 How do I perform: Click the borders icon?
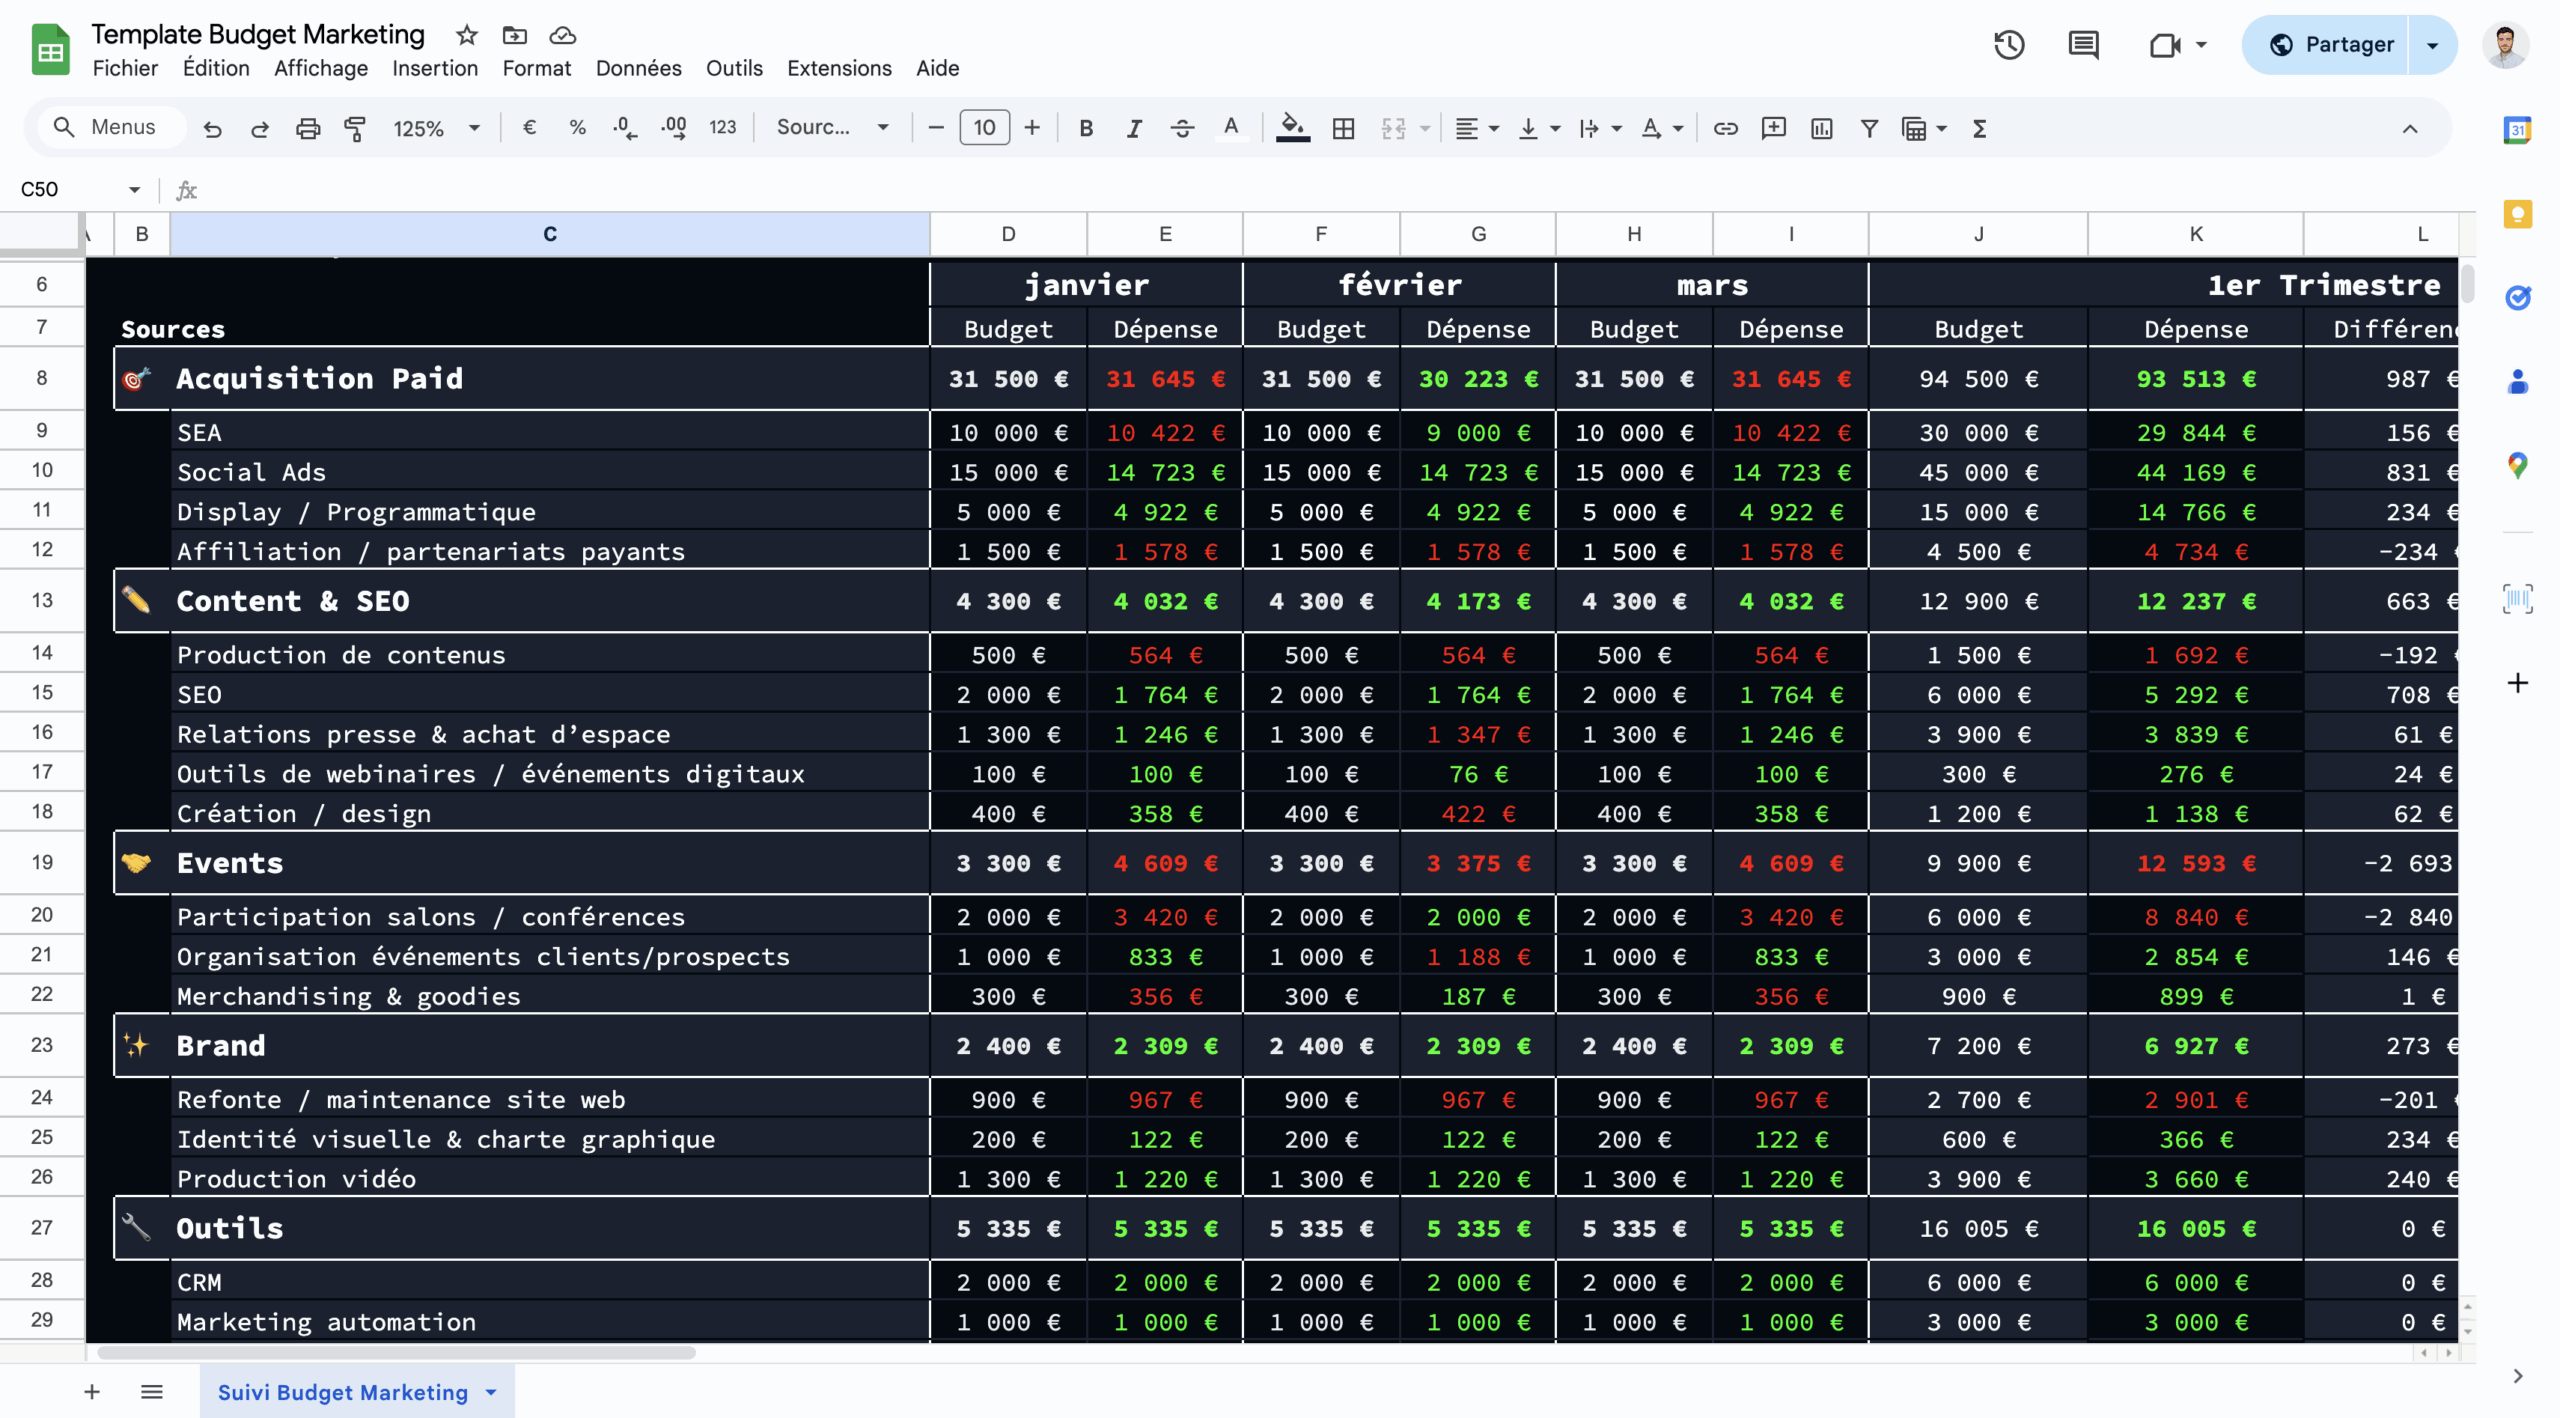pyautogui.click(x=1343, y=128)
